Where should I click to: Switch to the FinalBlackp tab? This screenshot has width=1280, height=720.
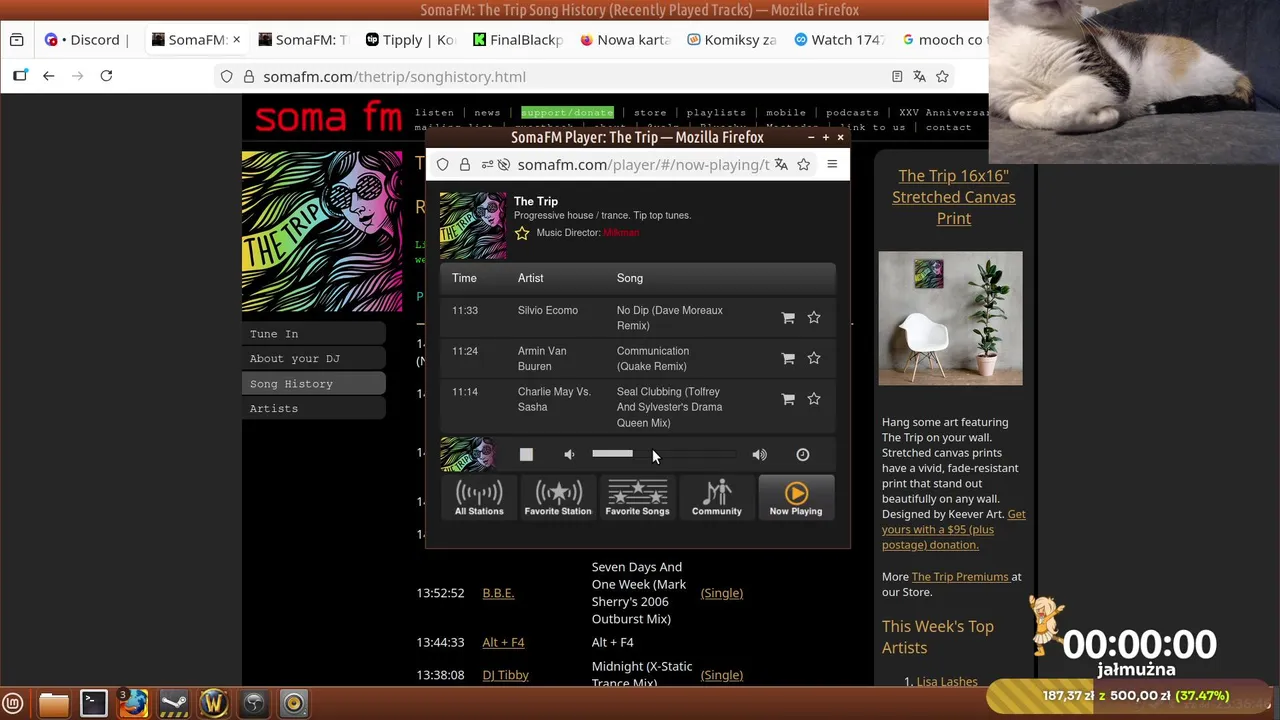click(518, 40)
